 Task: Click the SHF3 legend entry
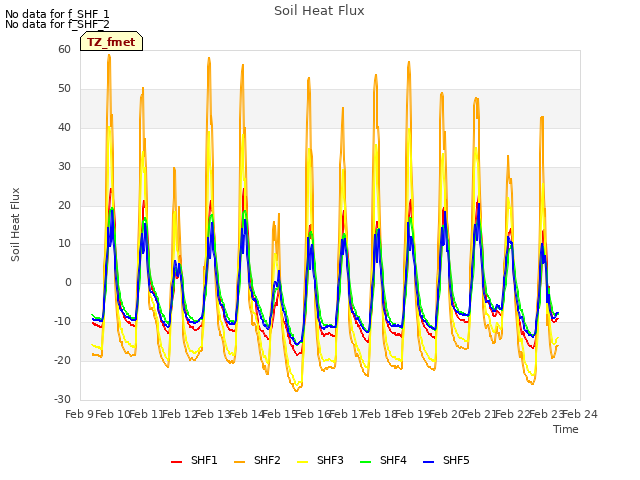[320, 460]
